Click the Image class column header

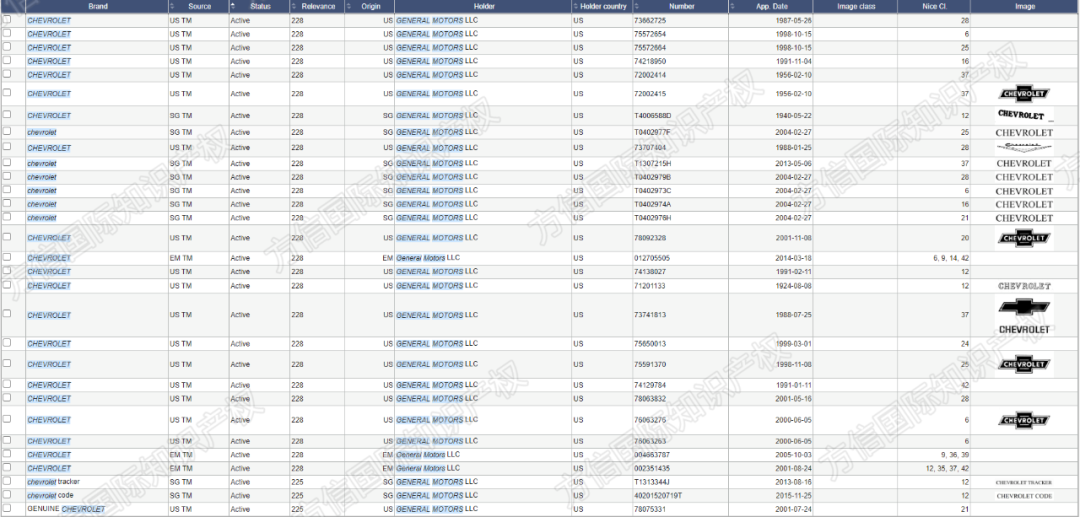coord(855,6)
